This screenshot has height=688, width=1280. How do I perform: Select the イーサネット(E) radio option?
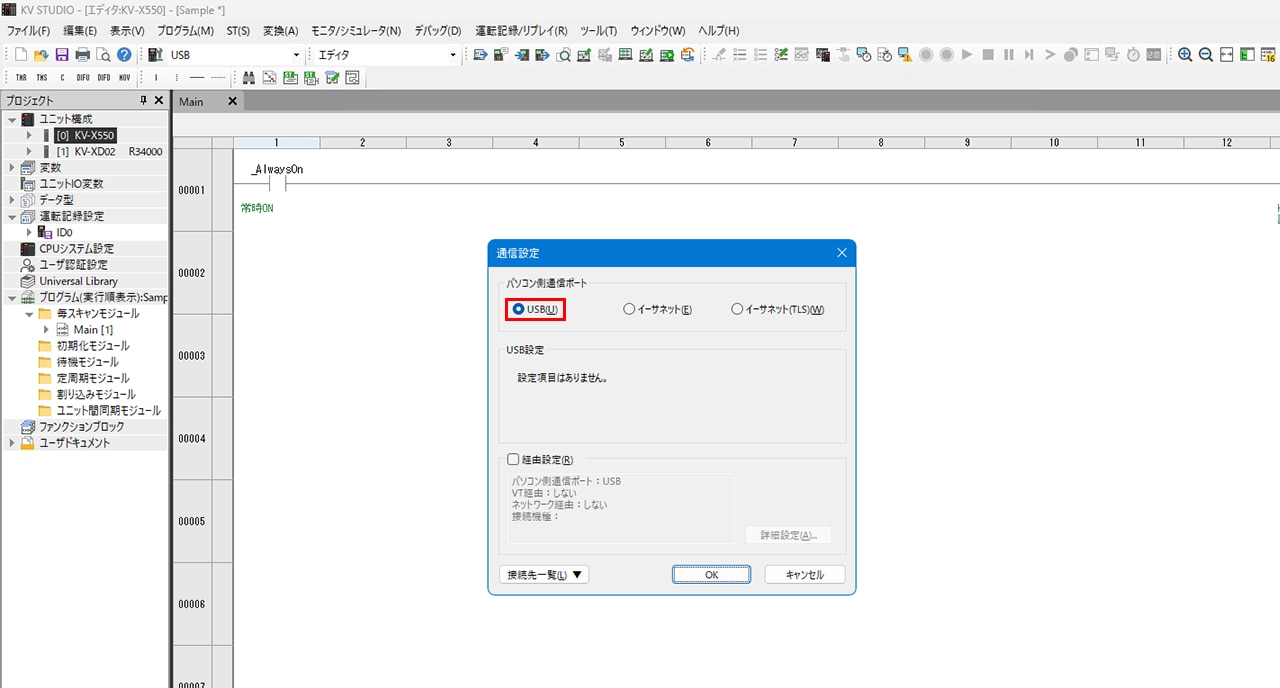pos(629,310)
